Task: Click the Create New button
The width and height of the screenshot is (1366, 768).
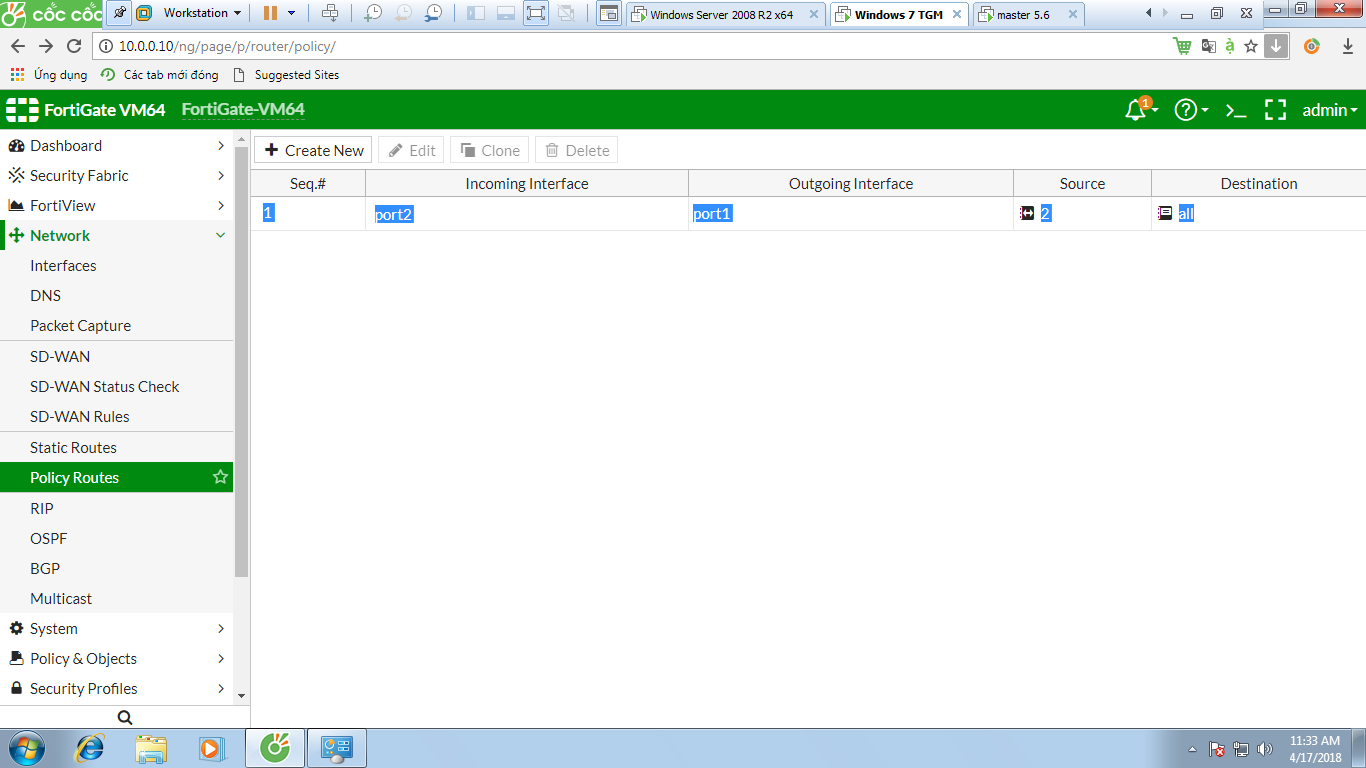Action: pos(313,150)
